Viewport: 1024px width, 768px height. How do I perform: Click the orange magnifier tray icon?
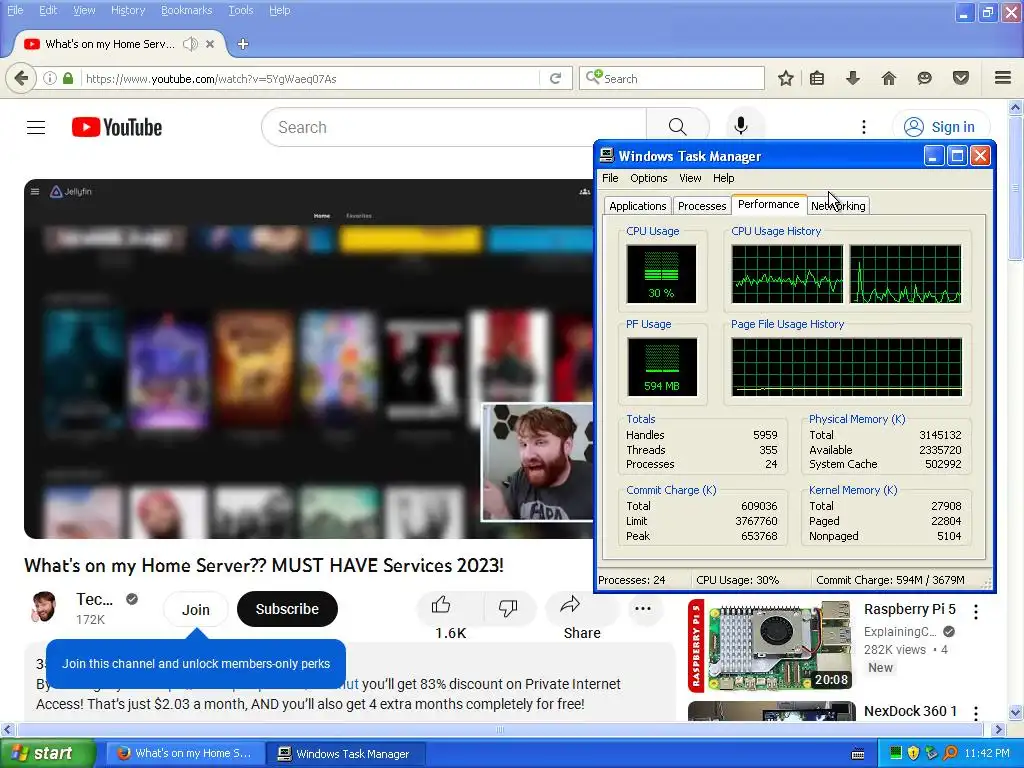click(950, 753)
